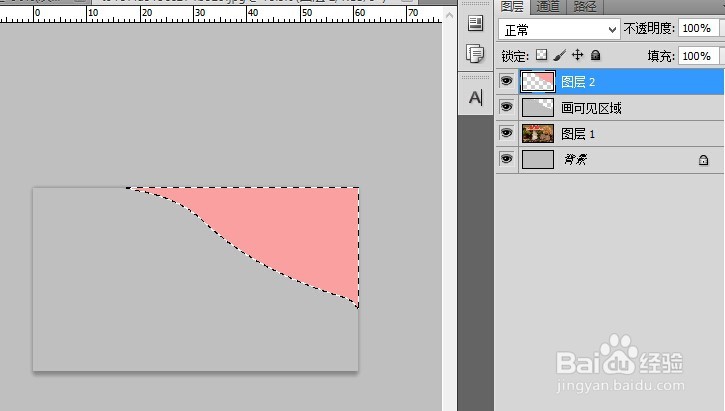Viewport: 725px width, 411px height.
Task: Open the blend mode 正常 dropdown
Action: (x=559, y=30)
